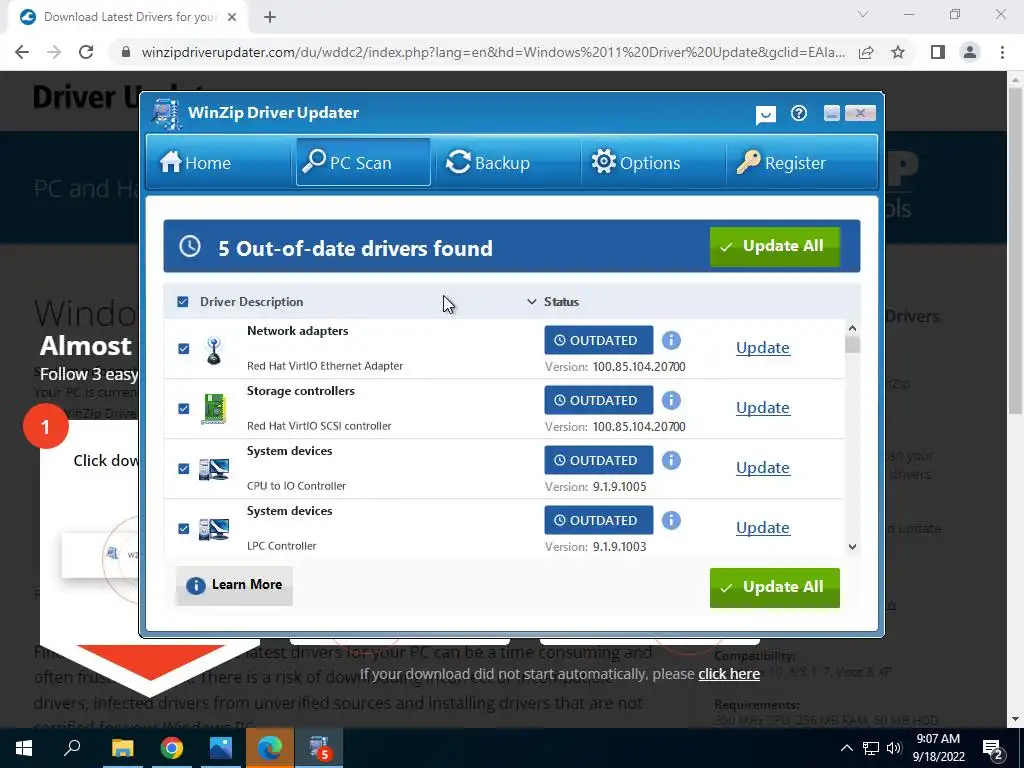Viewport: 1024px width, 768px height.
Task: Click the clock icon beside drivers found
Action: tap(190, 247)
